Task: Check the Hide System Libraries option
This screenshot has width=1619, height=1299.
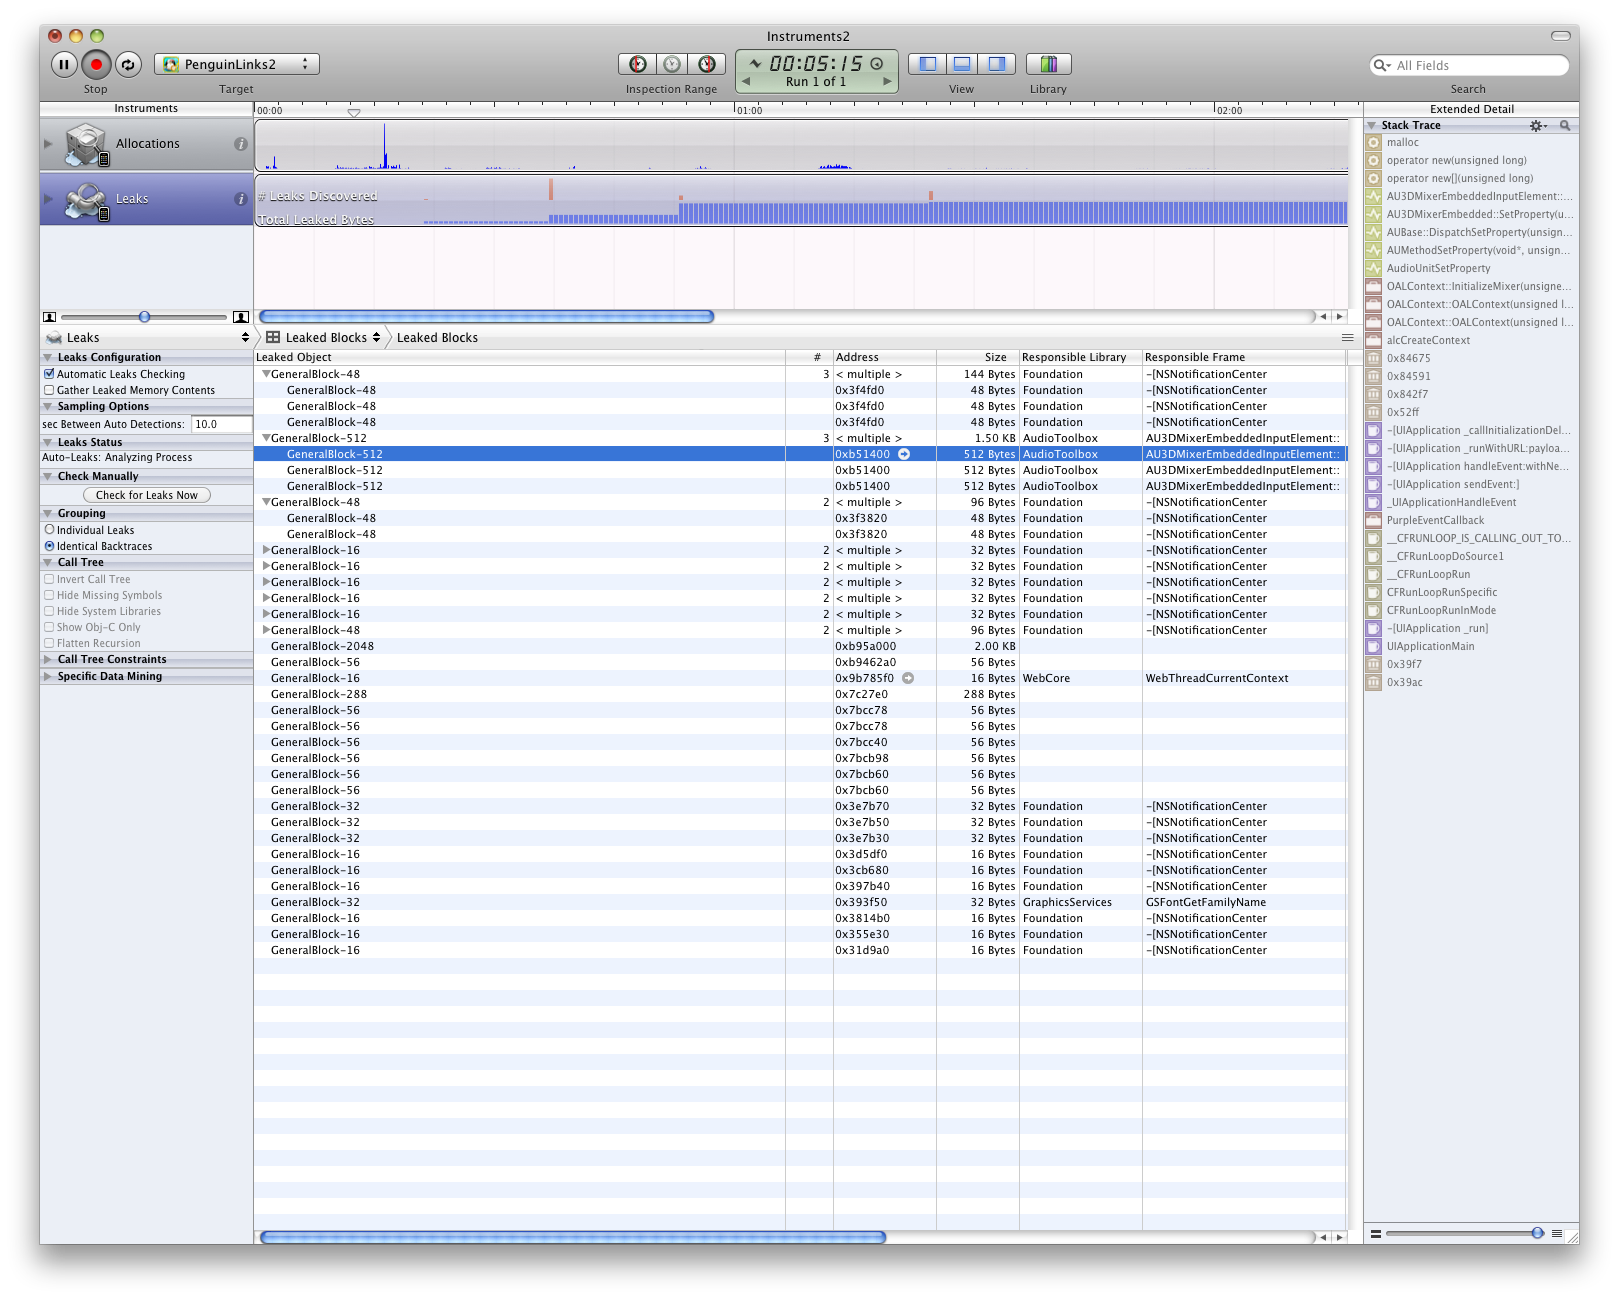Action: pos(49,611)
